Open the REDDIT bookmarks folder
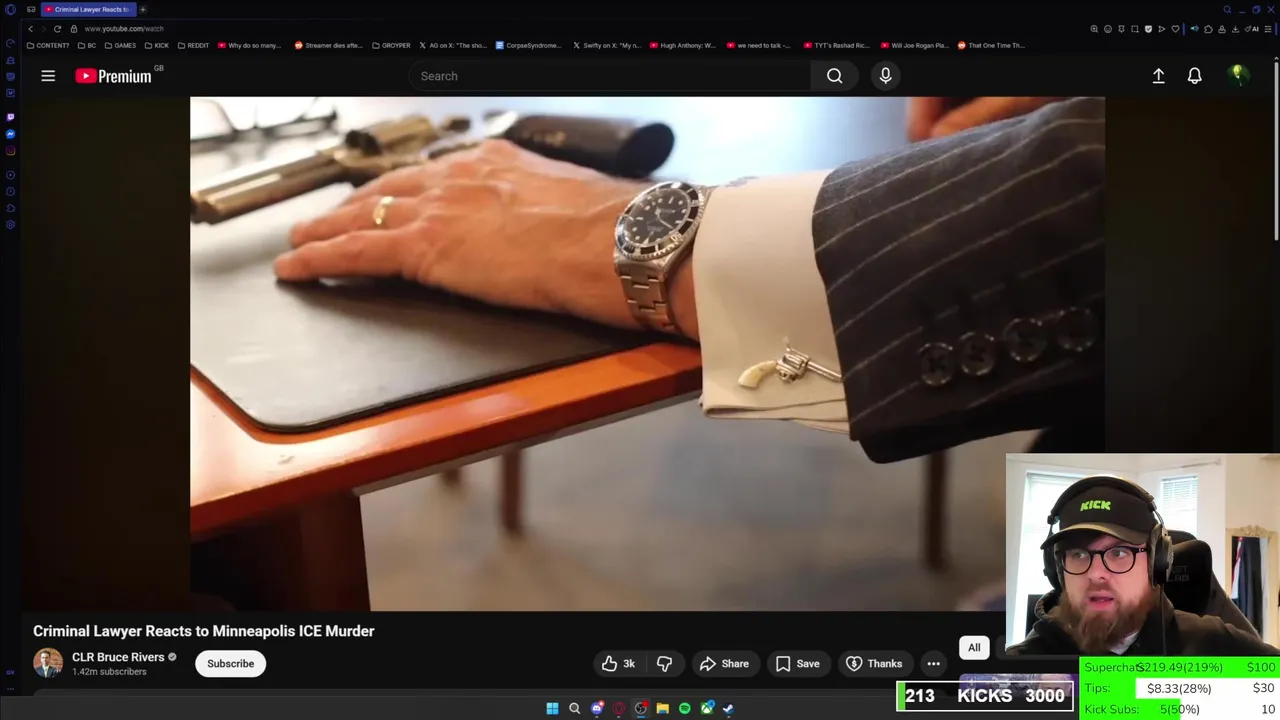The image size is (1280, 720). [193, 45]
